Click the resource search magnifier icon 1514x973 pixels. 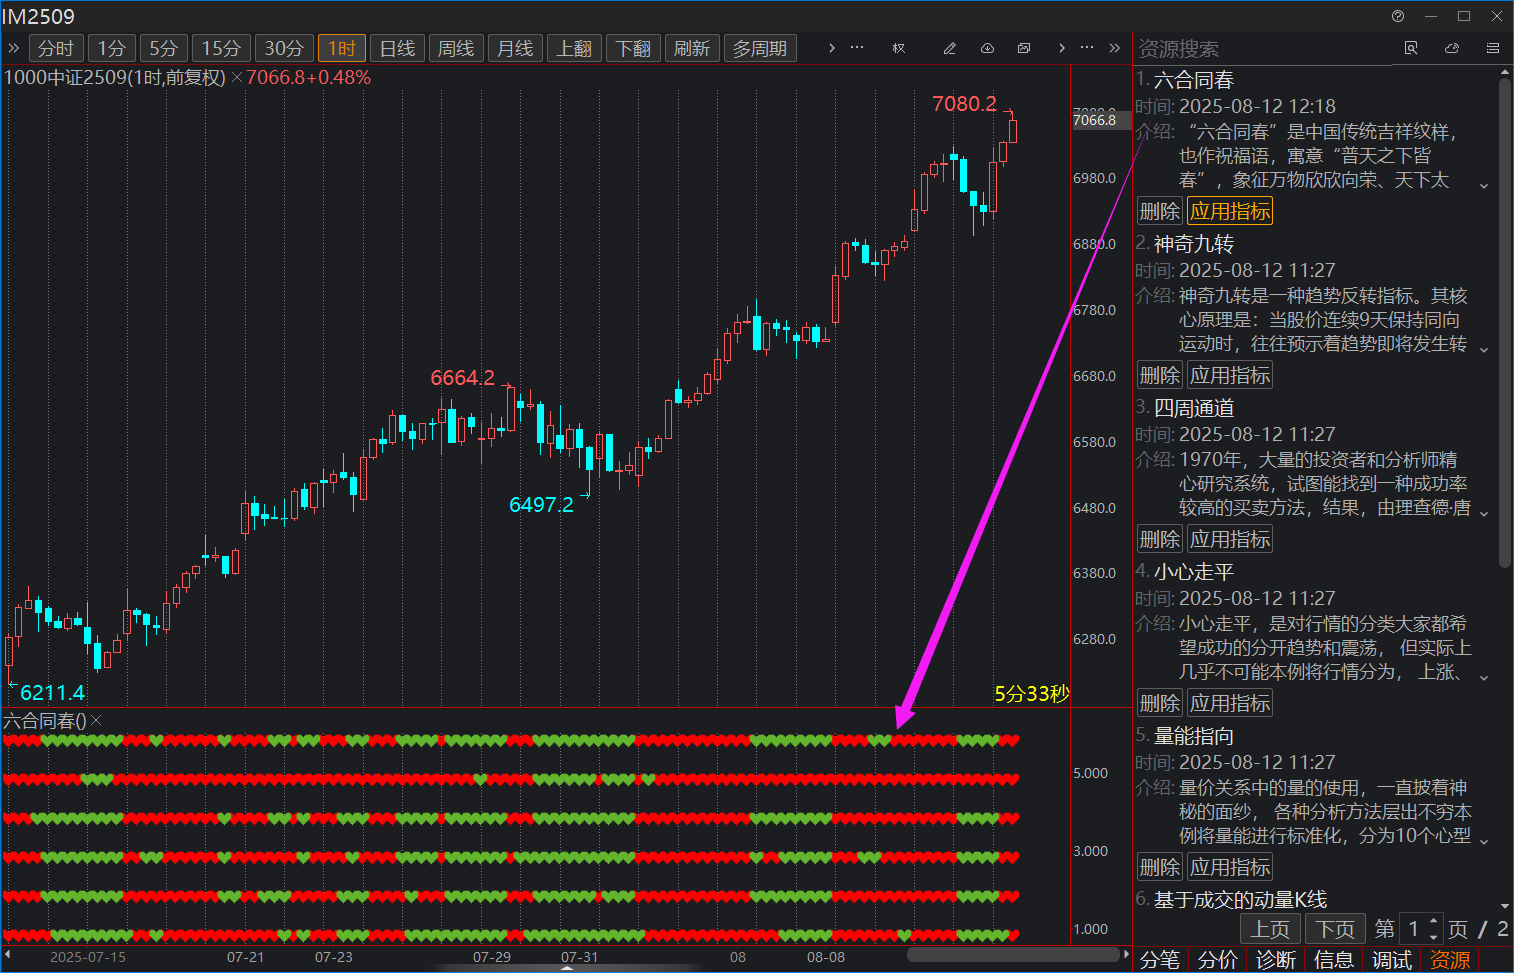point(1411,48)
